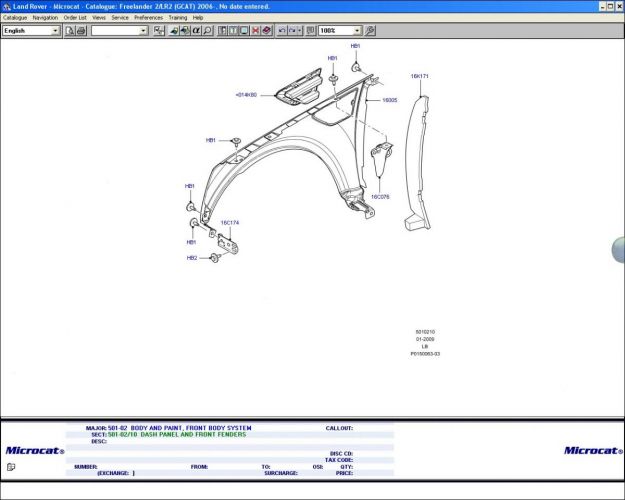625x500 pixels.
Task: Open the Views menu
Action: 99,18
